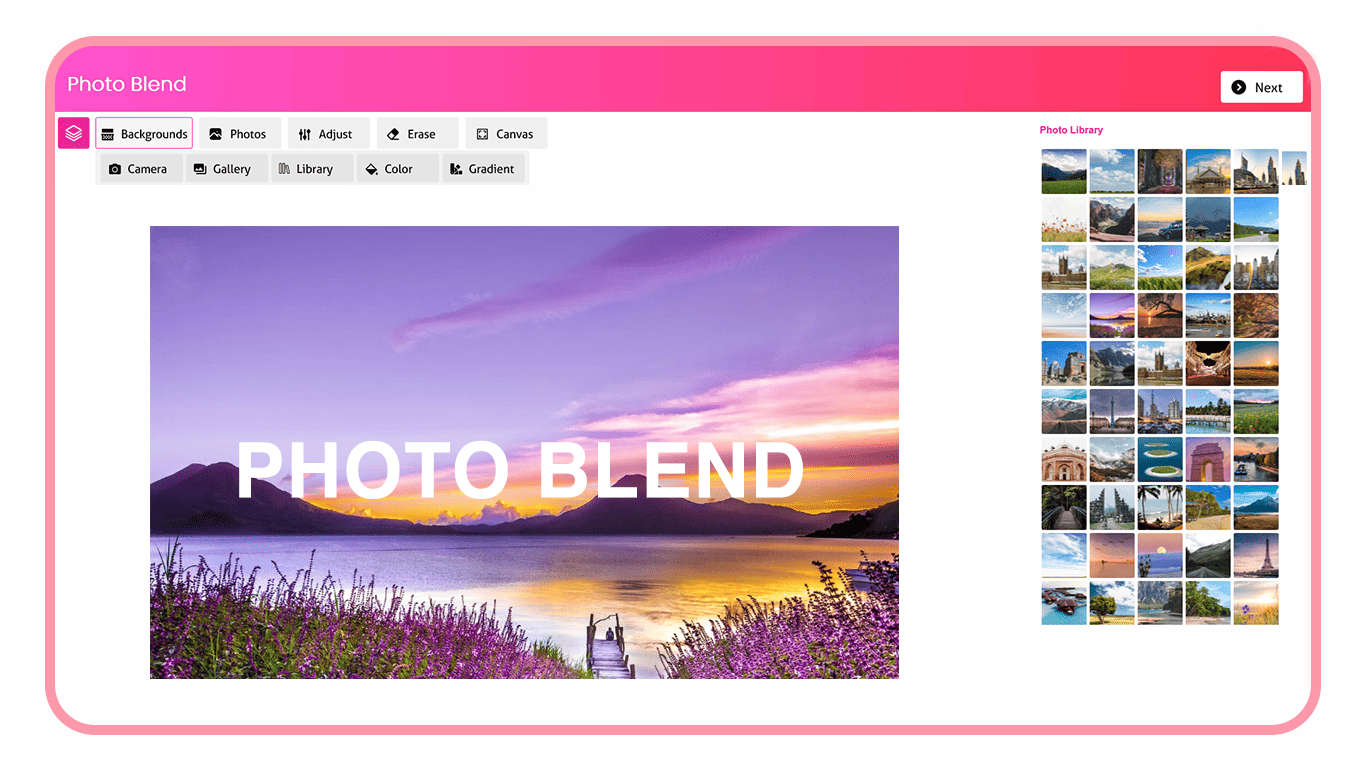Screen dimensions: 1366x768
Task: Pick the palm trees beach thumbnail
Action: click(1159, 507)
